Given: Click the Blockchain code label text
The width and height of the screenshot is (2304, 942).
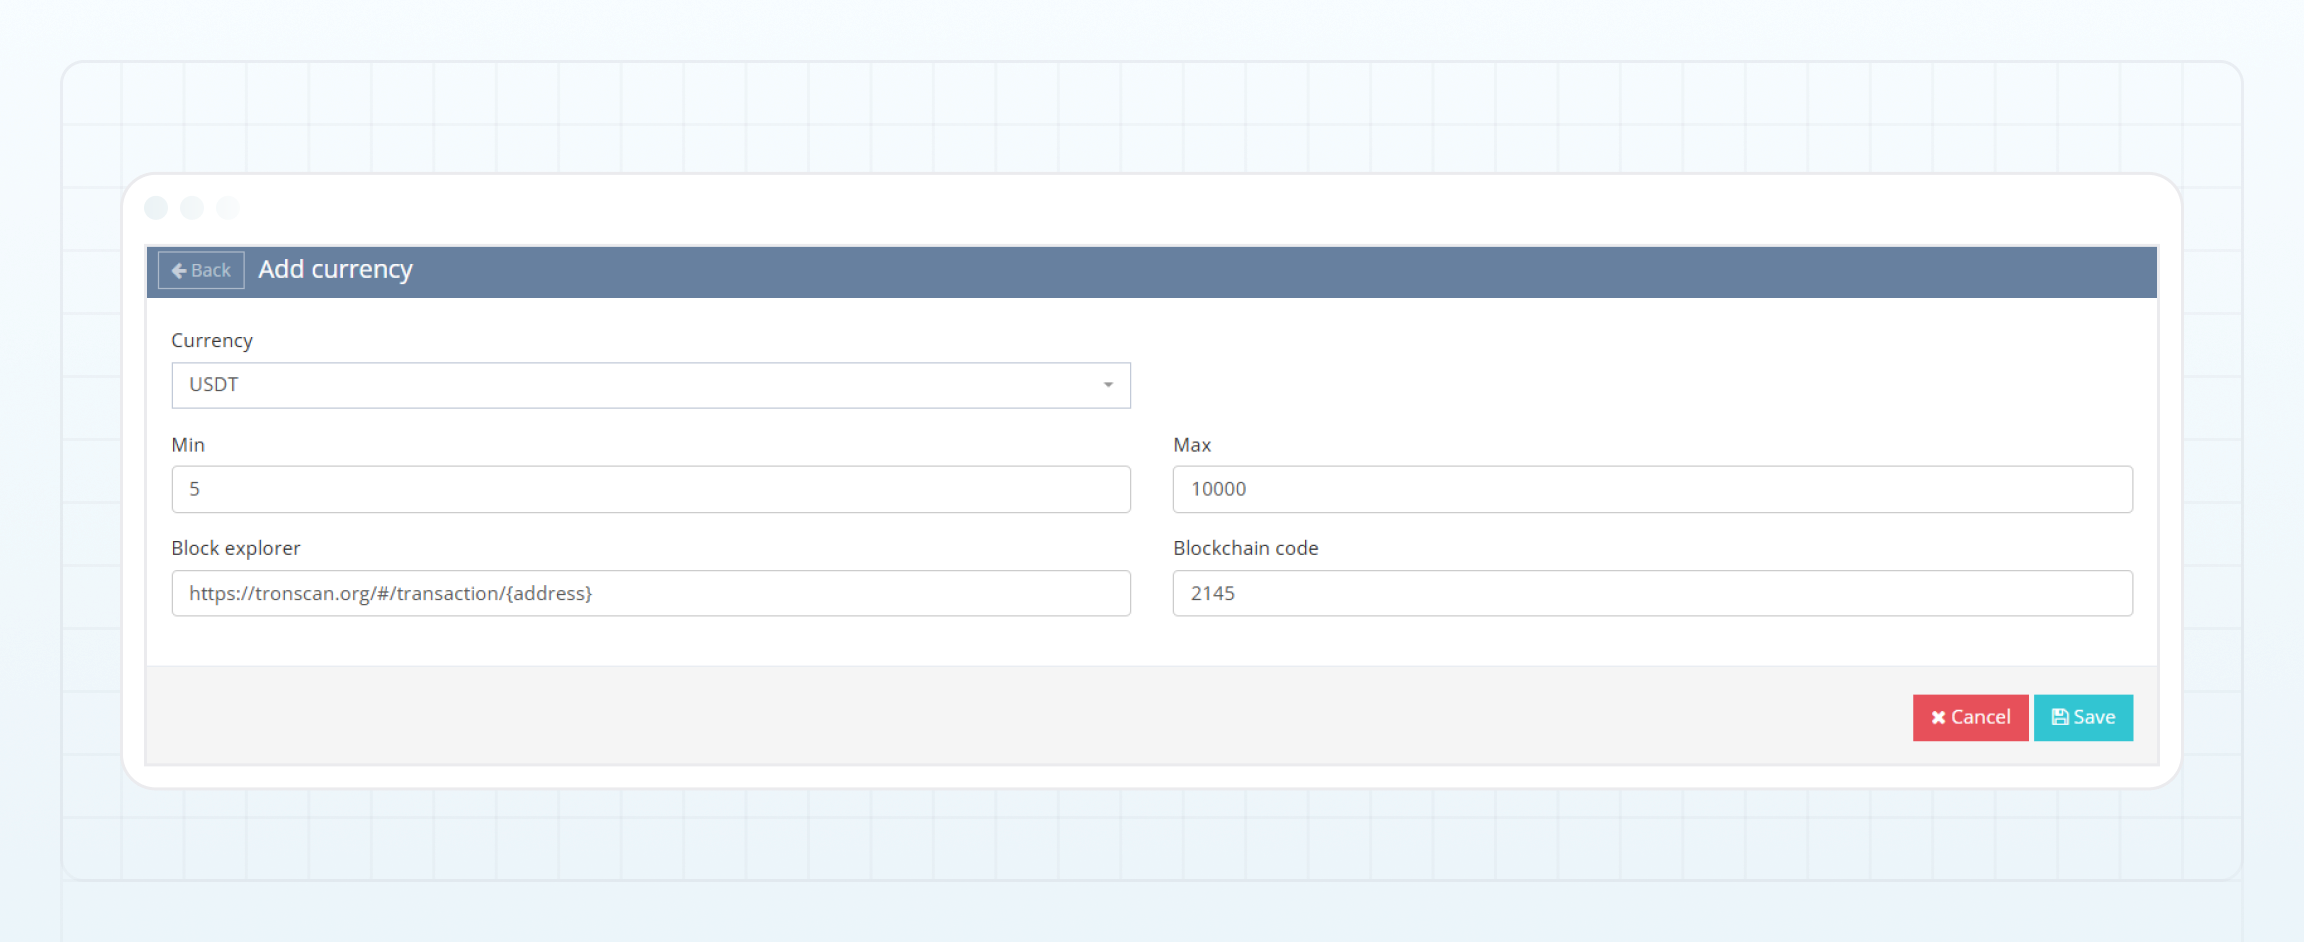Looking at the screenshot, I should click(x=1246, y=548).
